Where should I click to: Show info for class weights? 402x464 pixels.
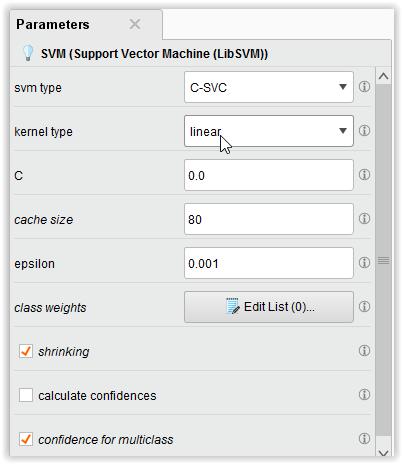click(364, 306)
